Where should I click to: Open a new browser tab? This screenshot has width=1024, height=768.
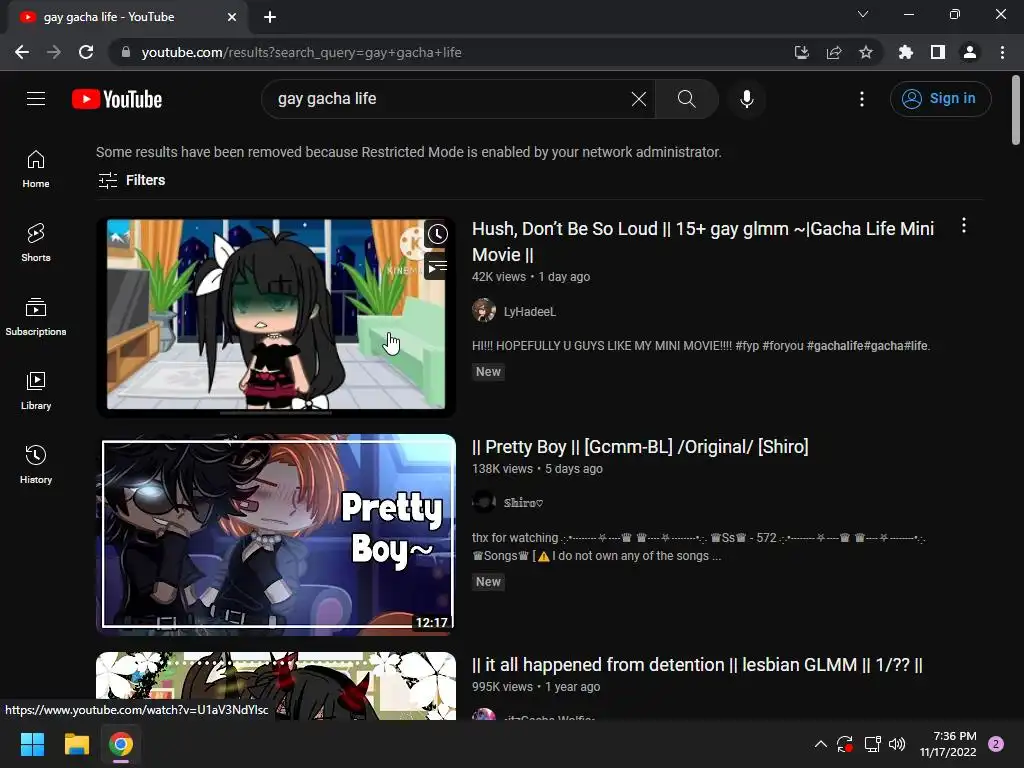(x=270, y=17)
